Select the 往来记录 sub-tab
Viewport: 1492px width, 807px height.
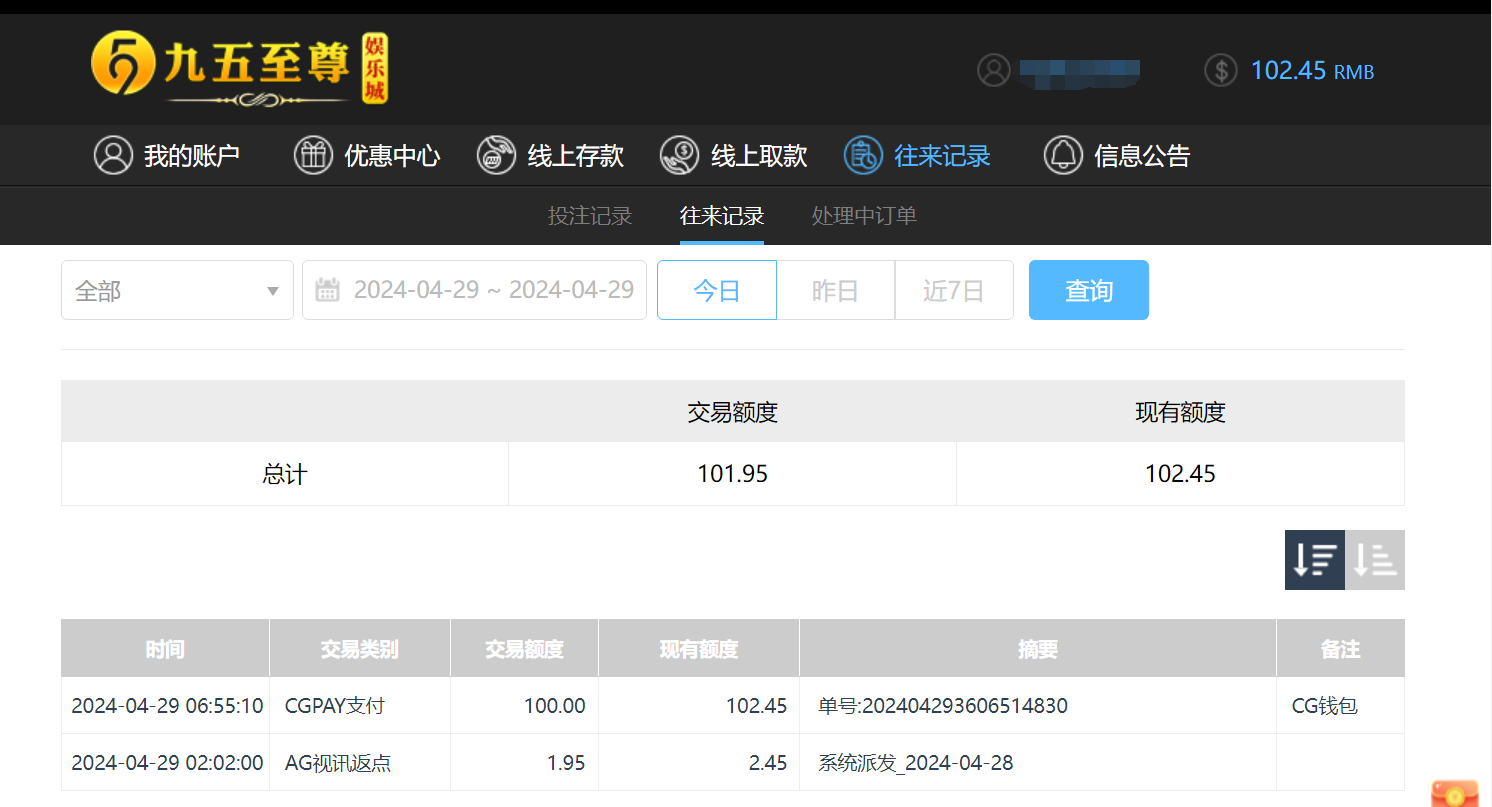pyautogui.click(x=722, y=215)
